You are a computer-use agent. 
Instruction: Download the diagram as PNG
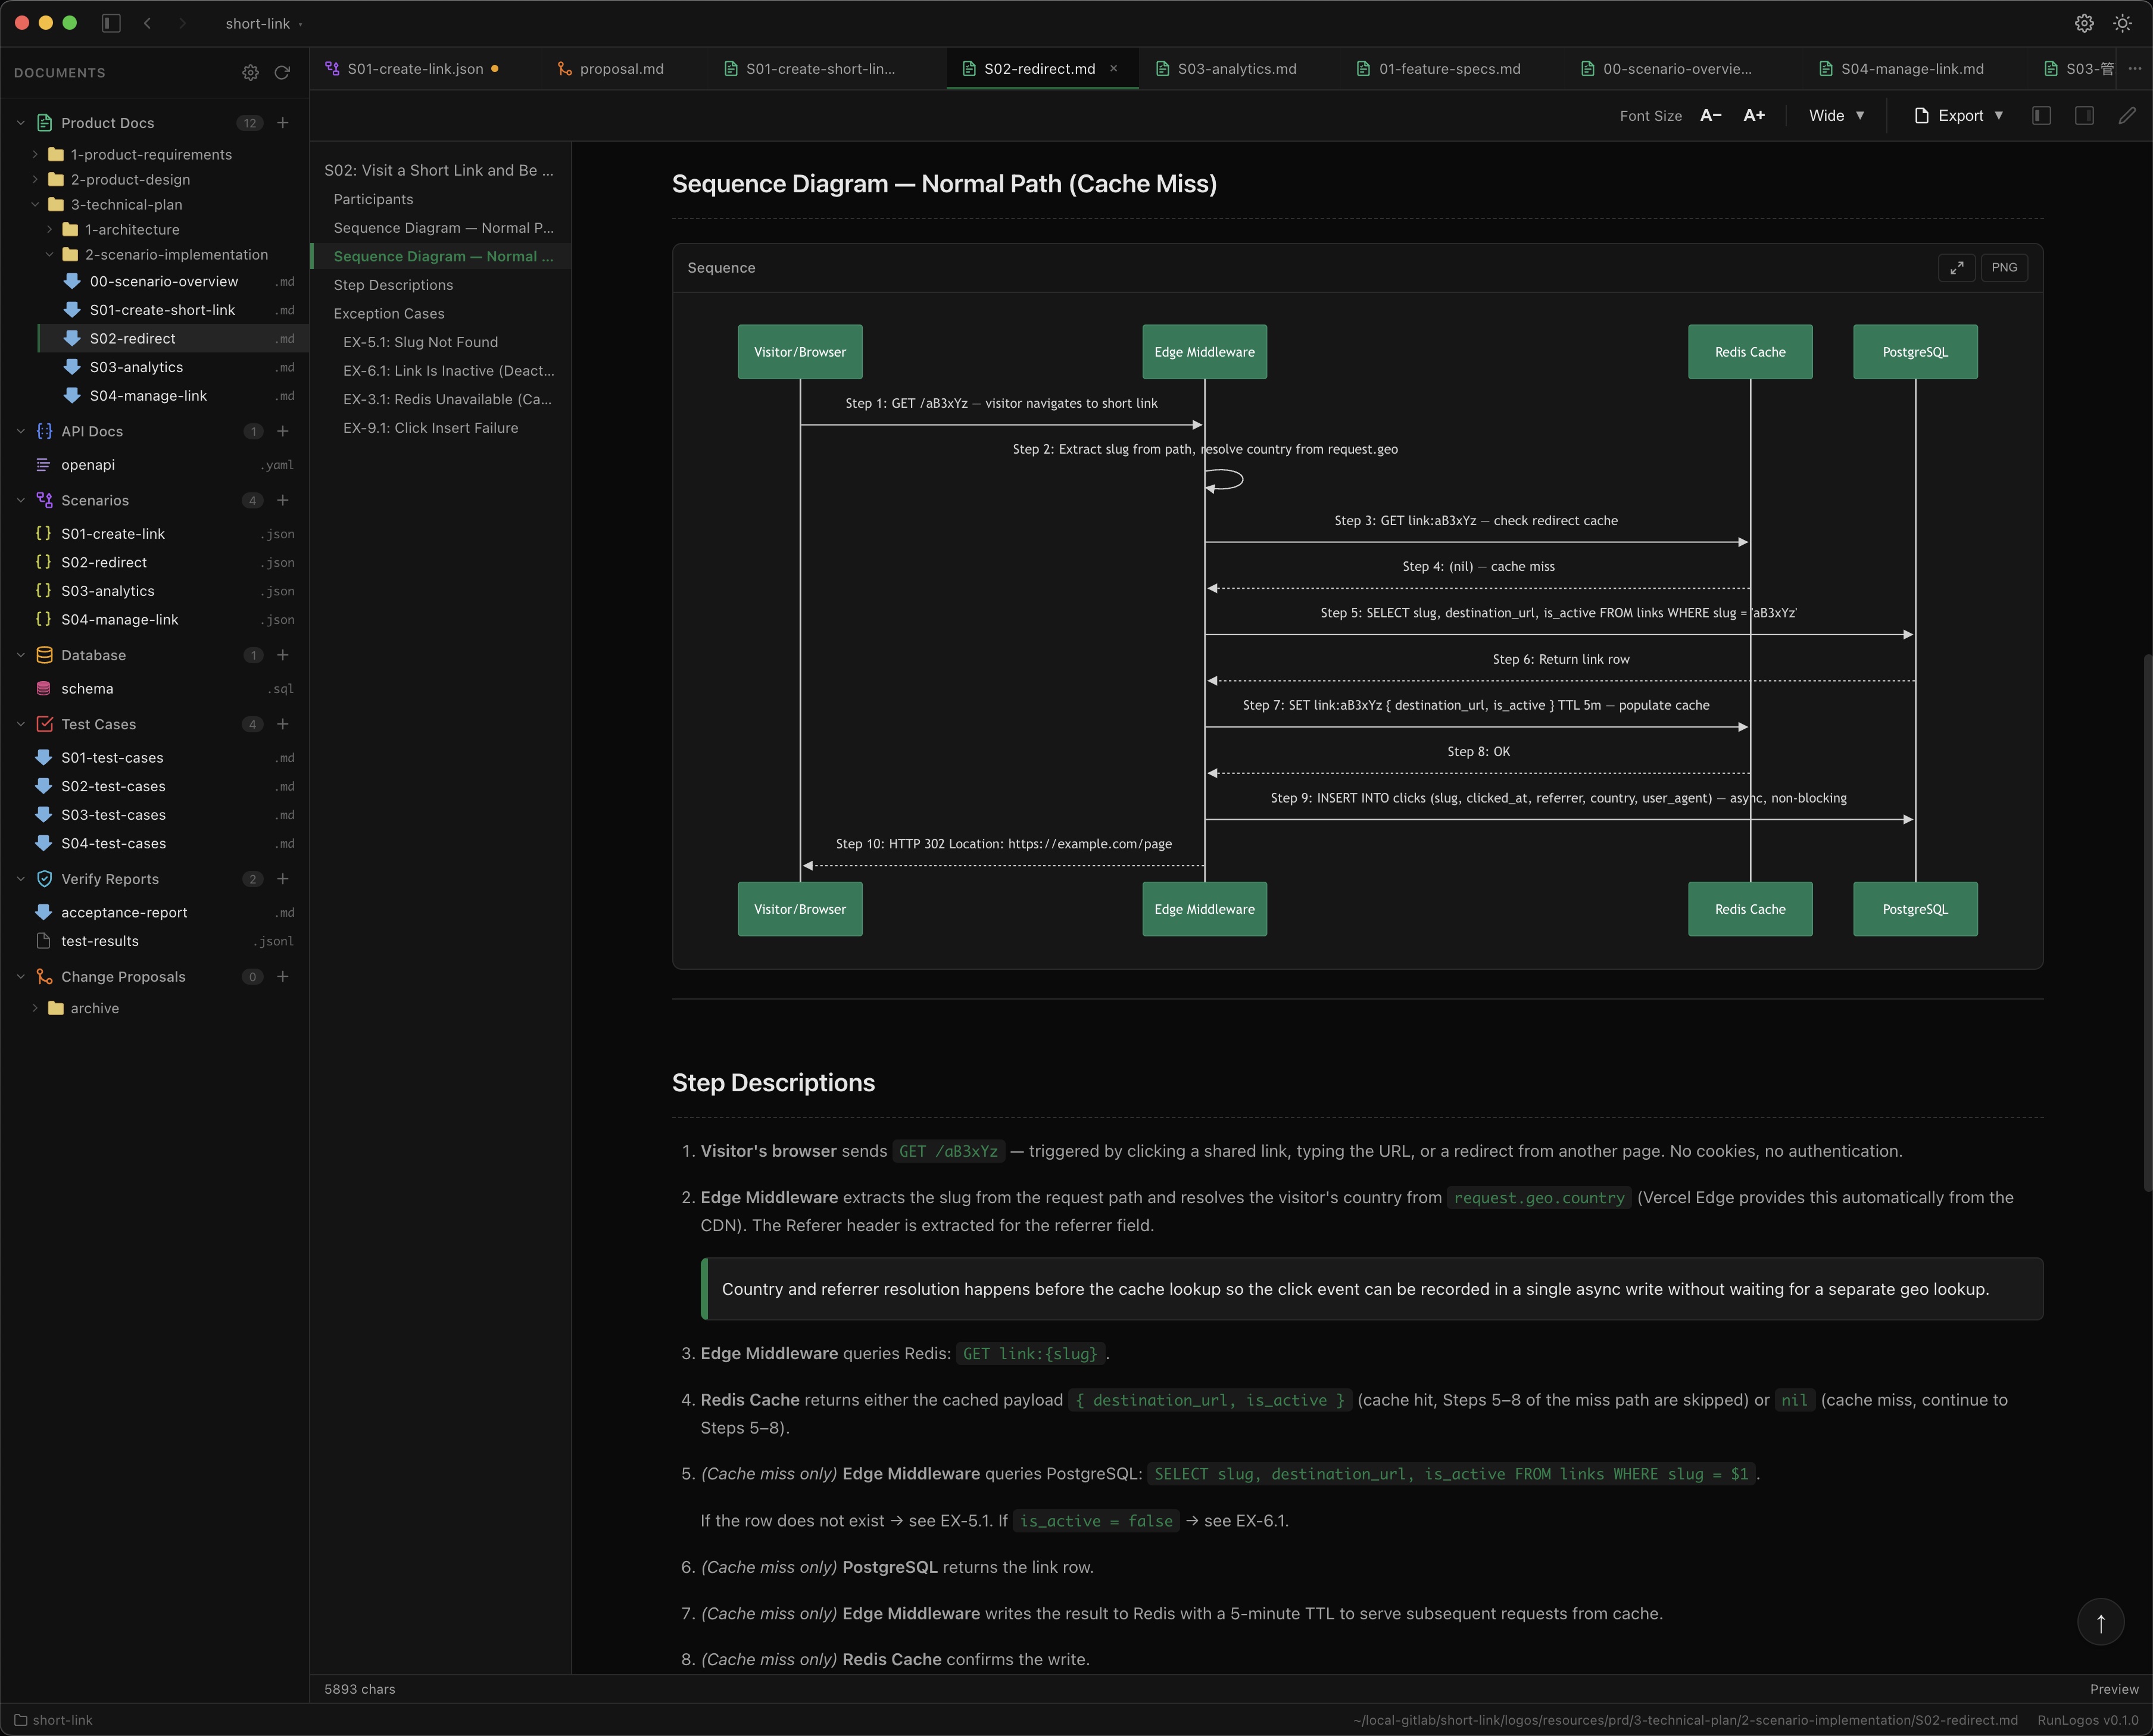click(2004, 267)
